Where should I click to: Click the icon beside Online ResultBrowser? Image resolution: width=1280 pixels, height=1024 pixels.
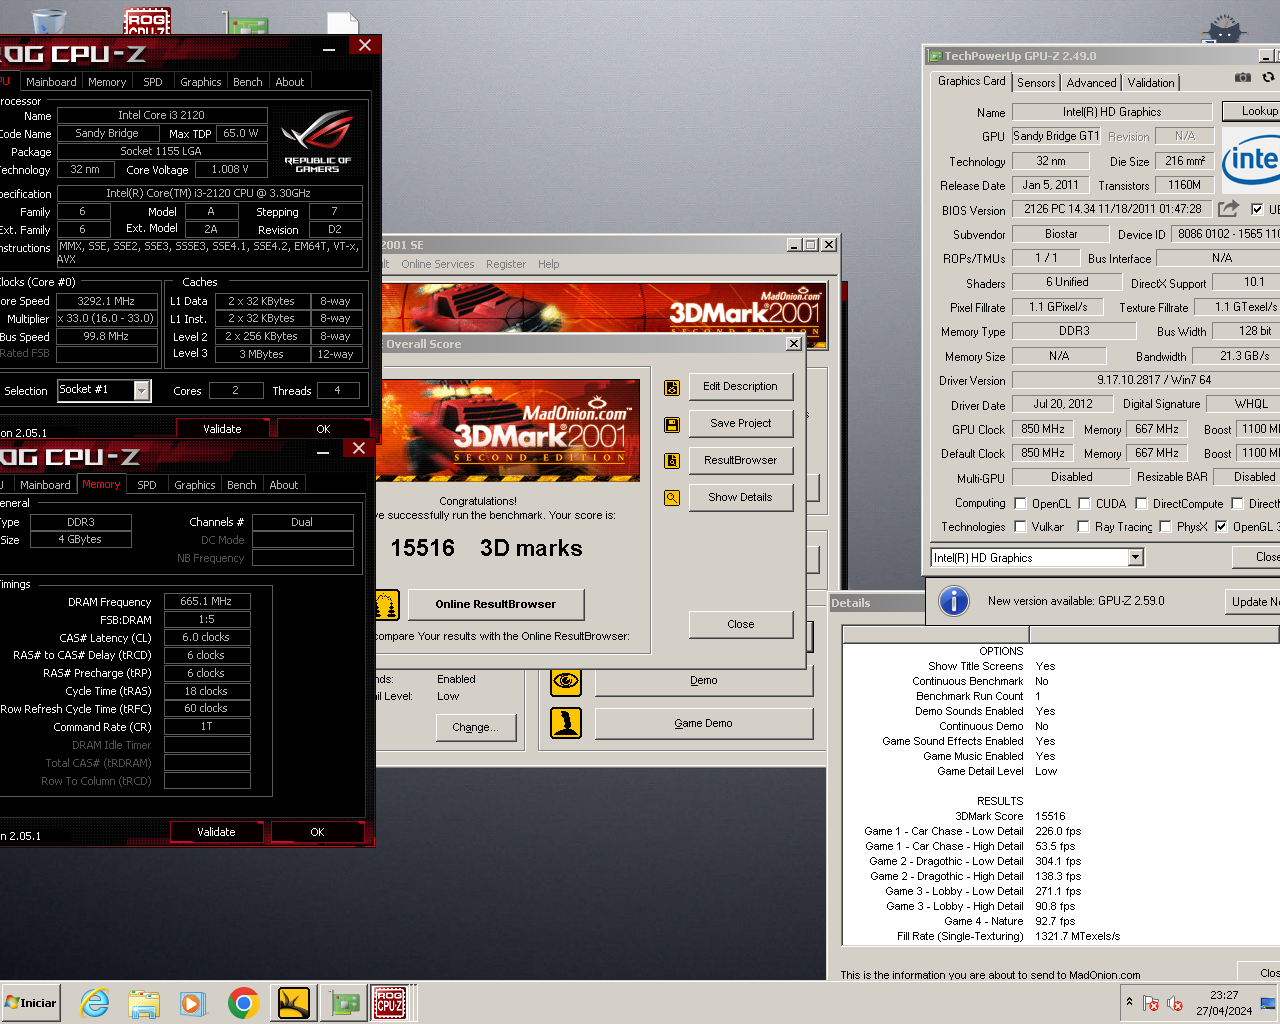(387, 605)
